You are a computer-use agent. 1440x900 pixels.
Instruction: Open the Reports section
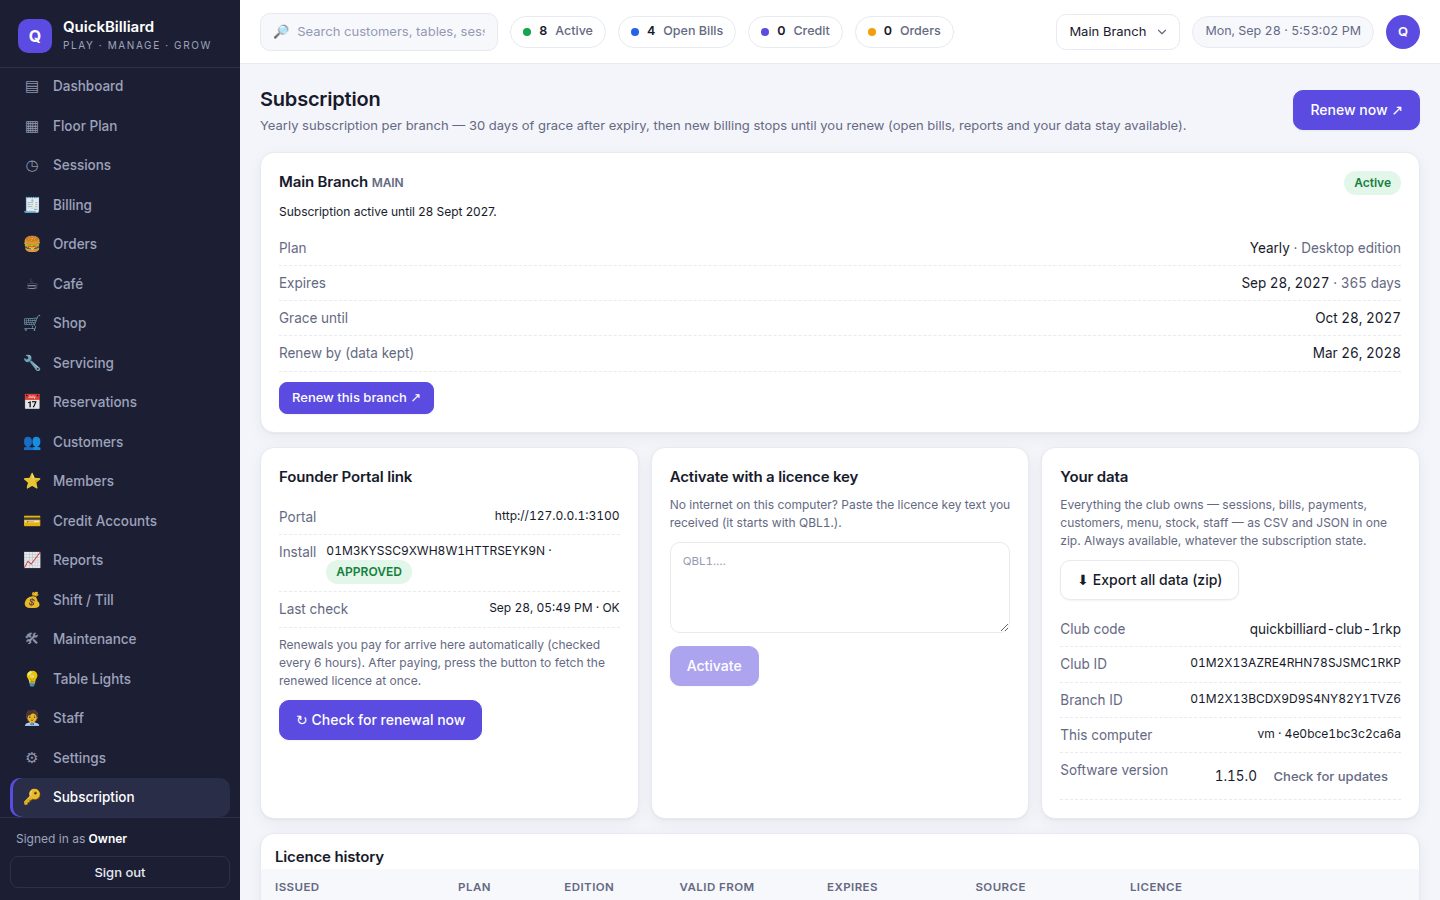click(x=120, y=561)
